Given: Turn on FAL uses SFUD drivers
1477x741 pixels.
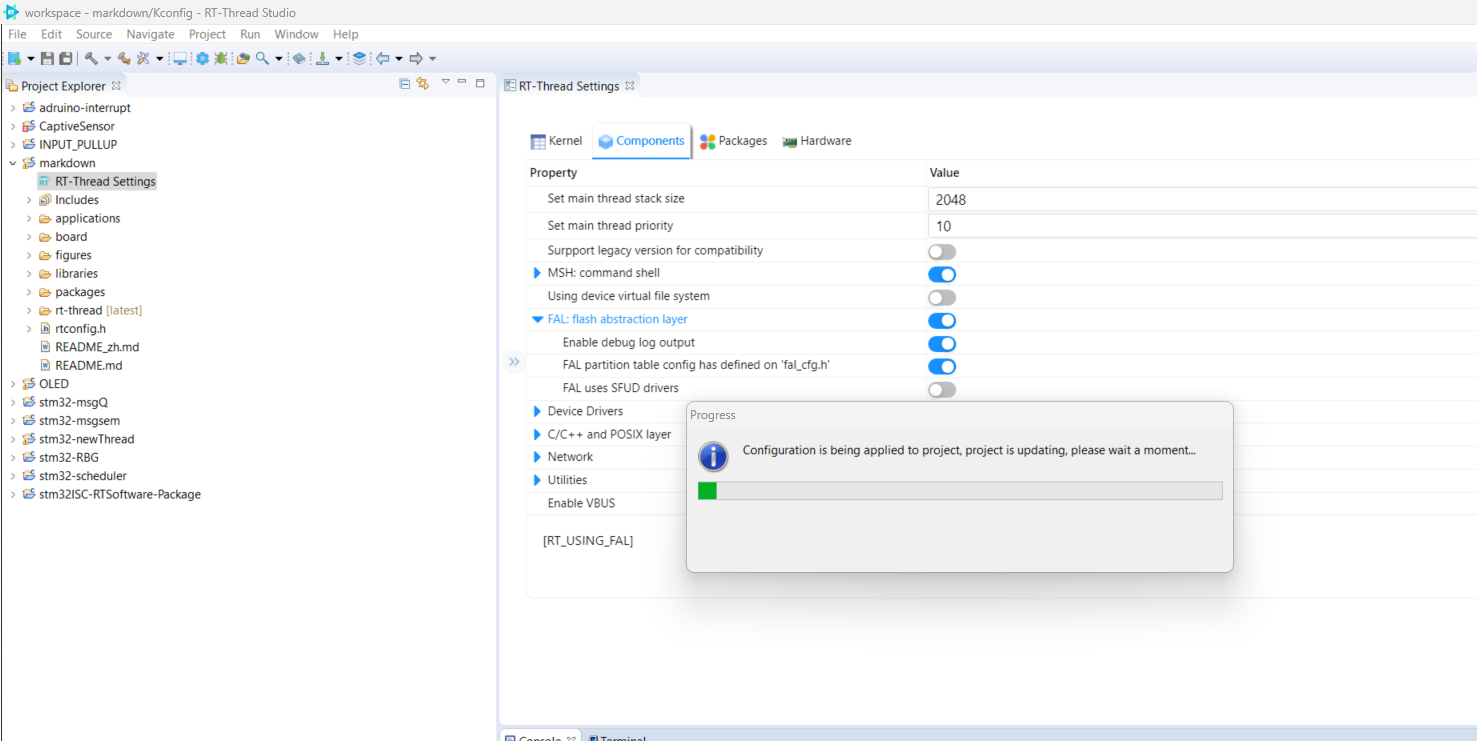Looking at the screenshot, I should click(x=942, y=389).
